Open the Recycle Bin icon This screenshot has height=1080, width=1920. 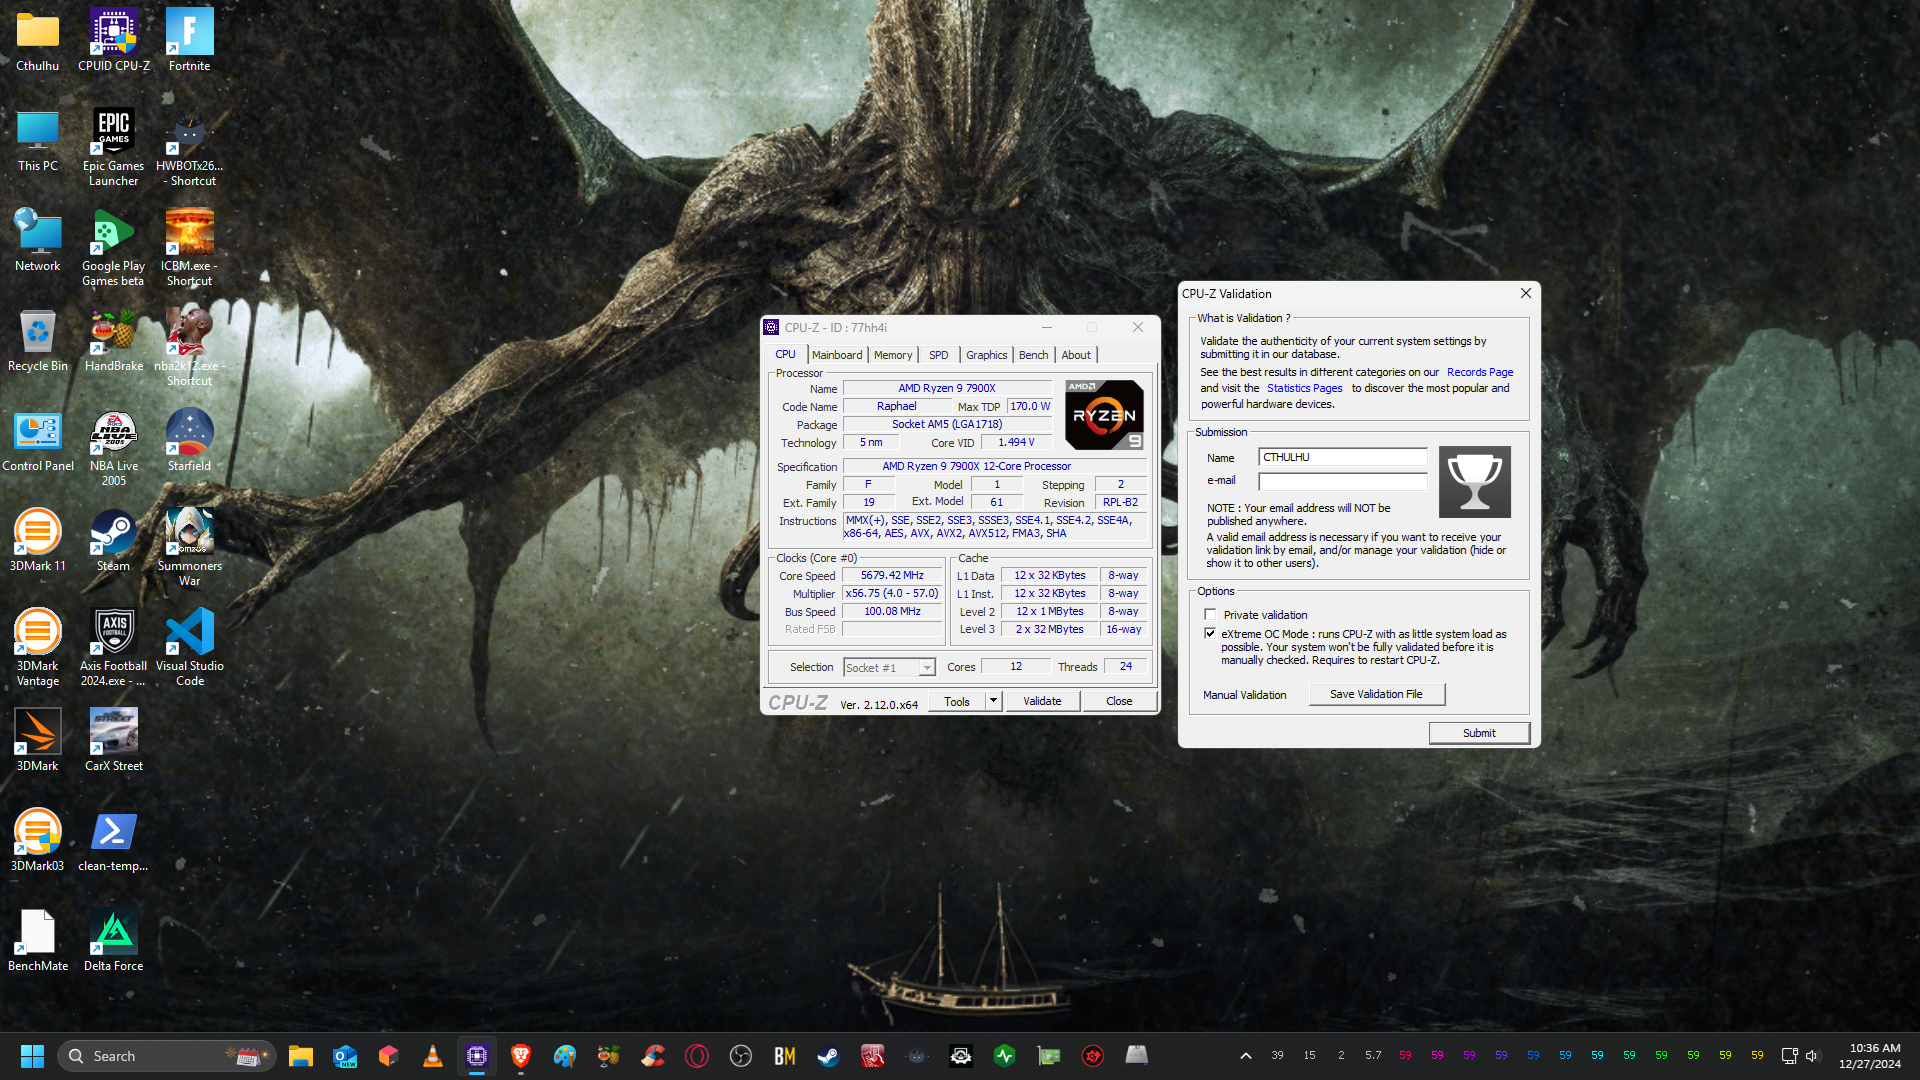(x=38, y=341)
